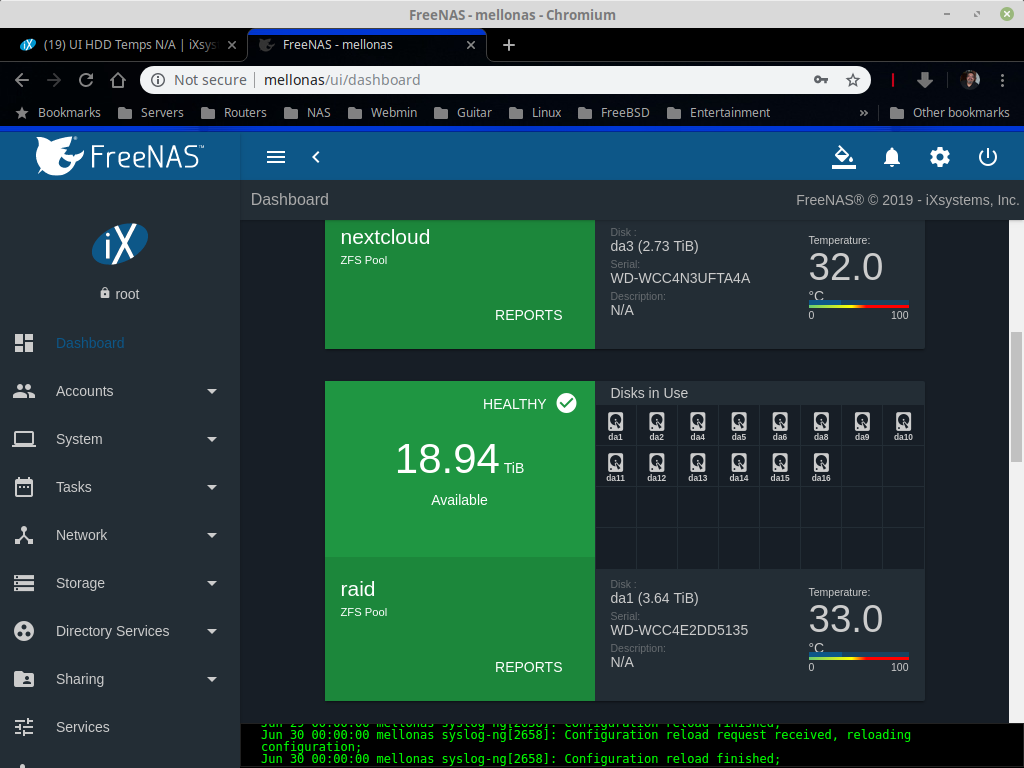The image size is (1024, 768).
Task: Go to browser home page
Action: click(x=118, y=80)
